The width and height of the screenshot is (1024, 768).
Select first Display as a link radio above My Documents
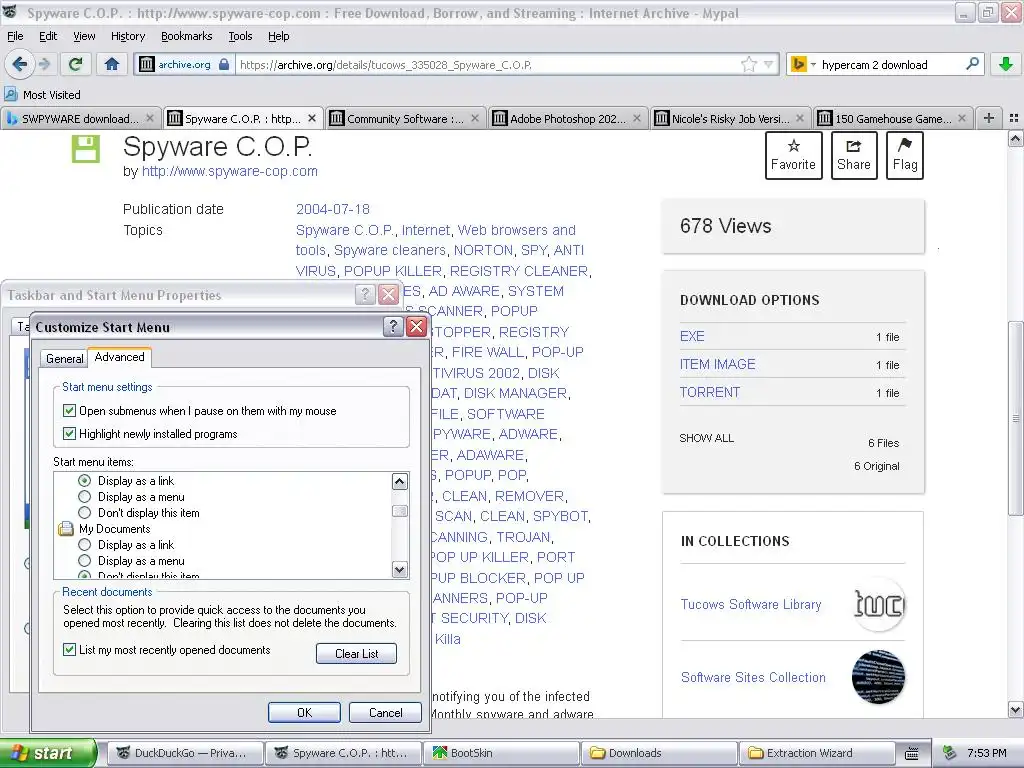tap(84, 481)
